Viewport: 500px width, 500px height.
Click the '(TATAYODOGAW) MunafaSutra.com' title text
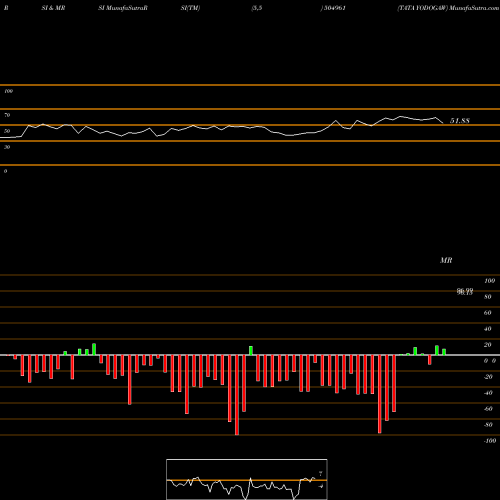pos(448,8)
